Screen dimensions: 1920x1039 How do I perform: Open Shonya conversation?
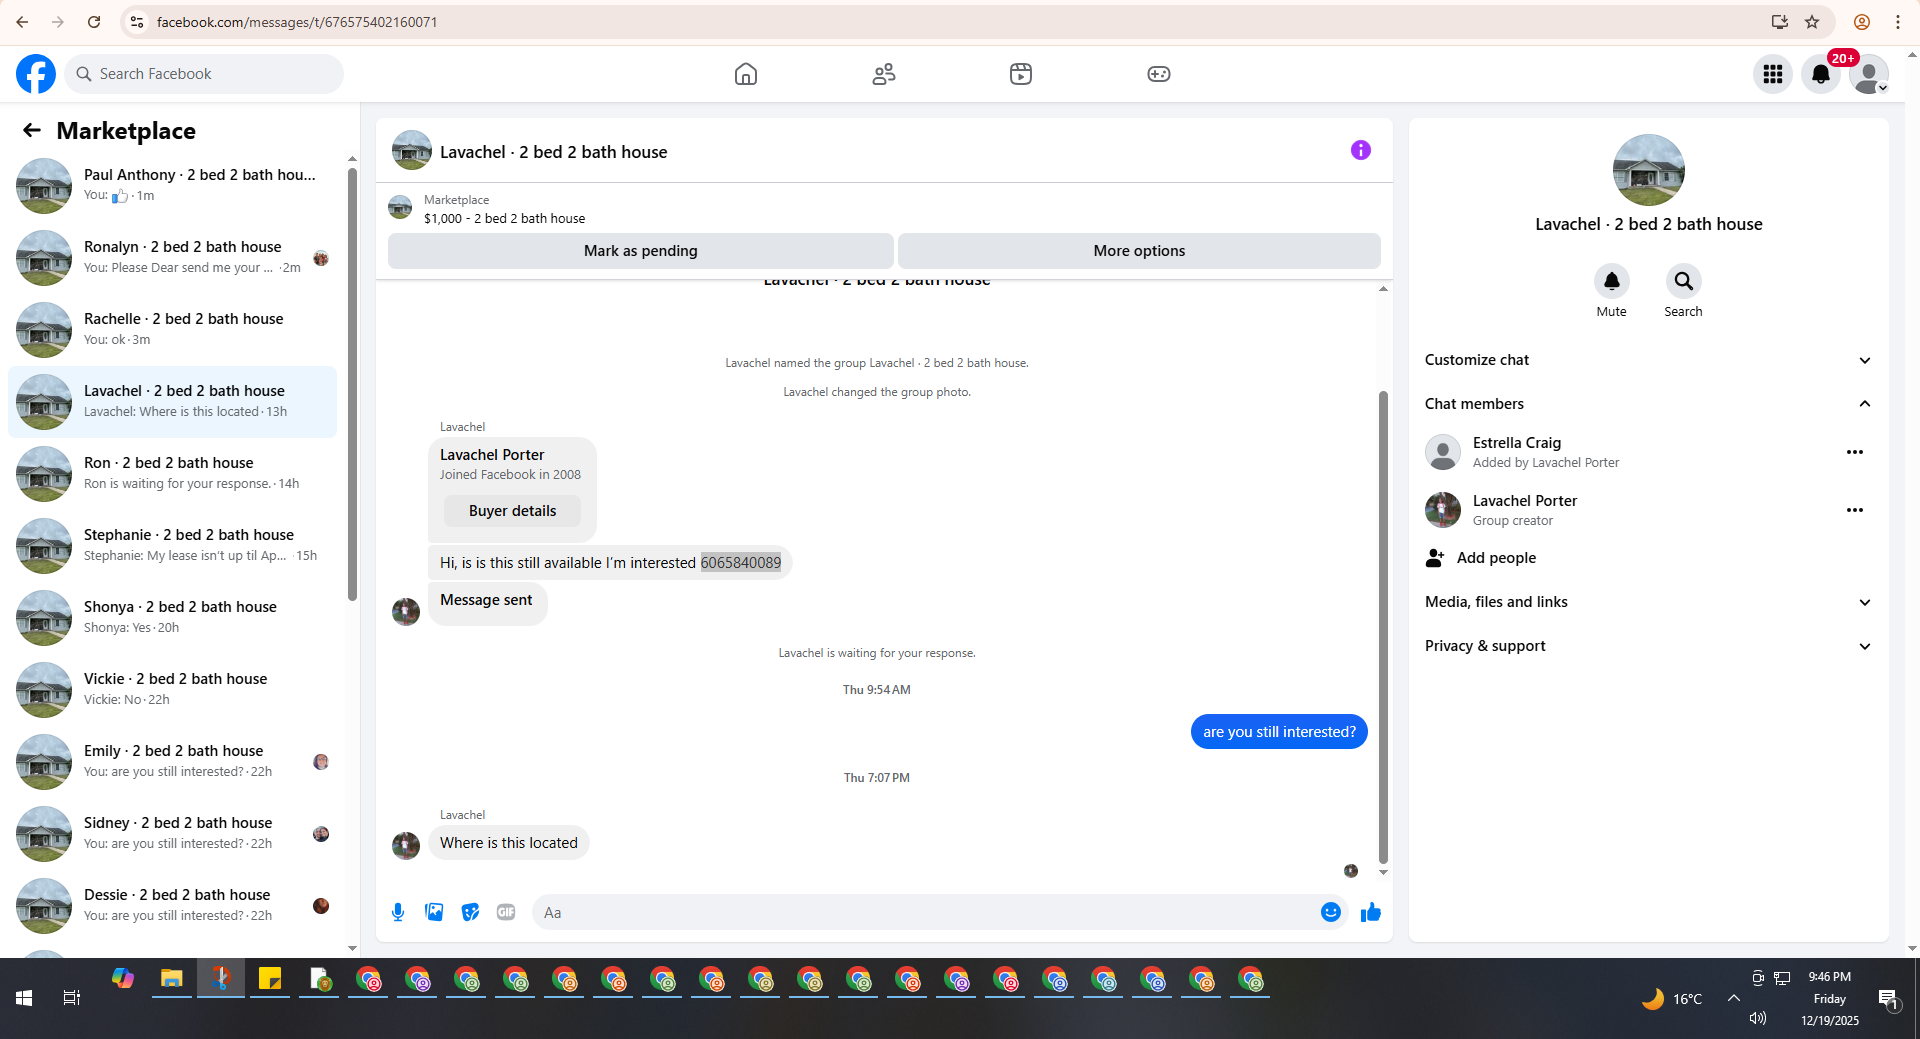pyautogui.click(x=173, y=617)
